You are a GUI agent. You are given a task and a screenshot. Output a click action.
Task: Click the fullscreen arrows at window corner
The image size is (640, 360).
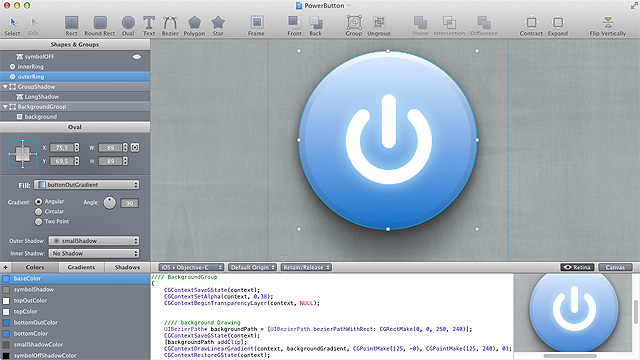coord(634,5)
